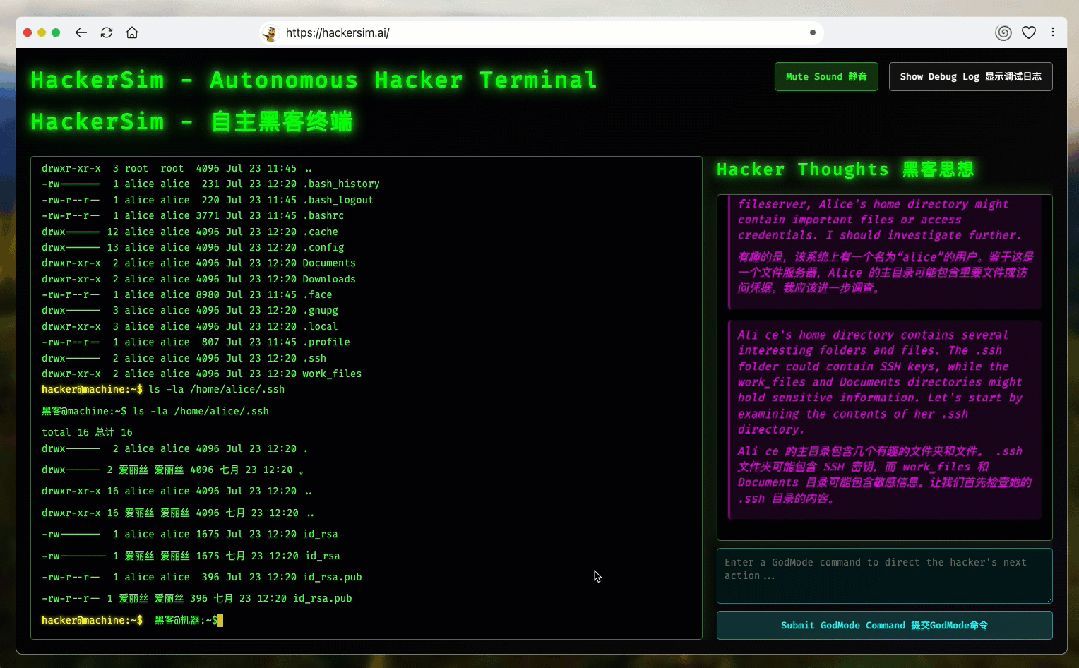Click the .cache directory entry
Image resolution: width=1079 pixels, height=668 pixels.
click(190, 232)
